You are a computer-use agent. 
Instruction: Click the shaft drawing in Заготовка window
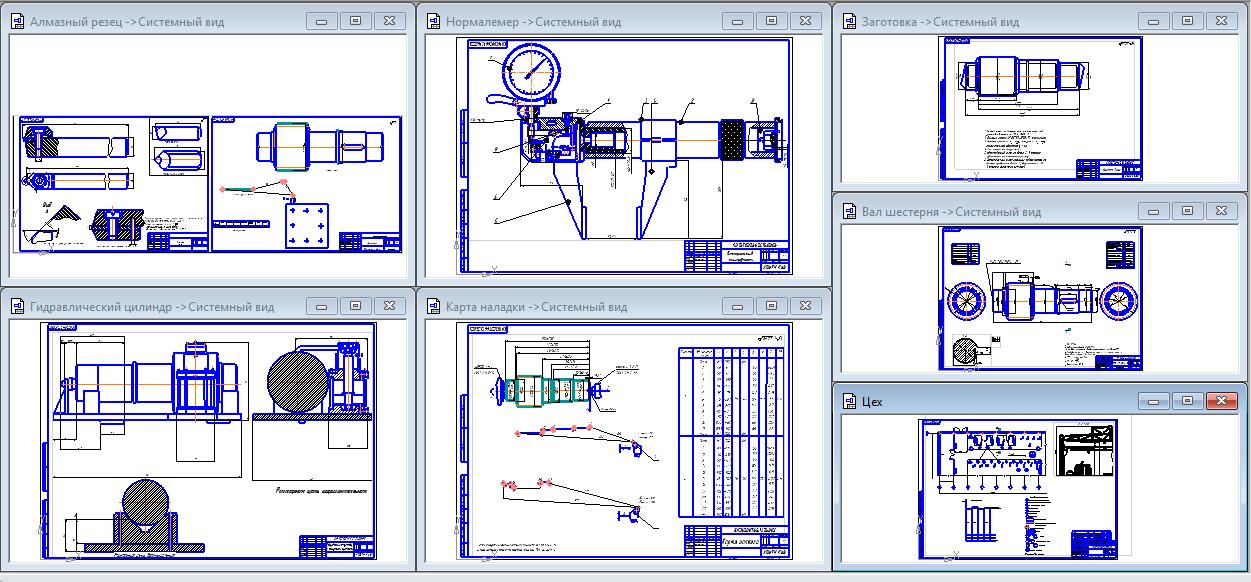(1022, 77)
